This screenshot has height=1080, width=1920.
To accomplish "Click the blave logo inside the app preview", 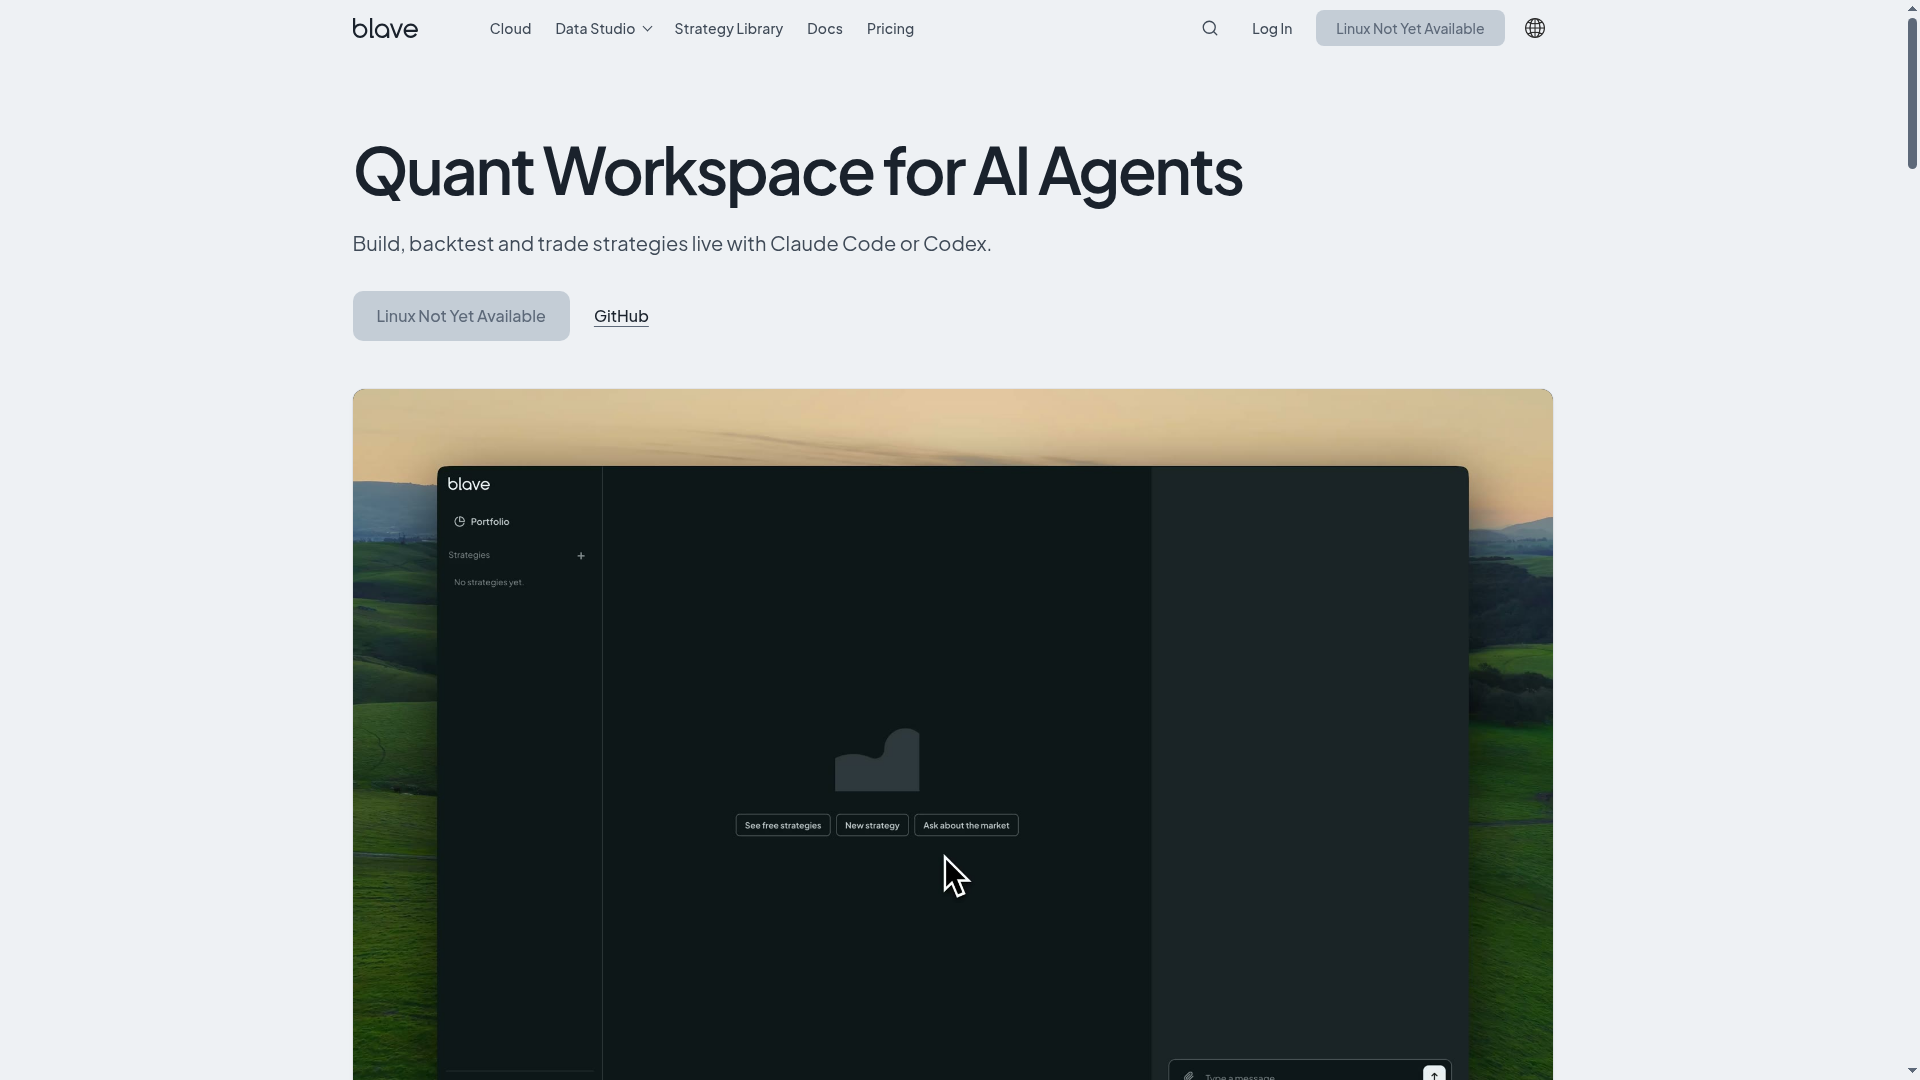I will pyautogui.click(x=469, y=484).
